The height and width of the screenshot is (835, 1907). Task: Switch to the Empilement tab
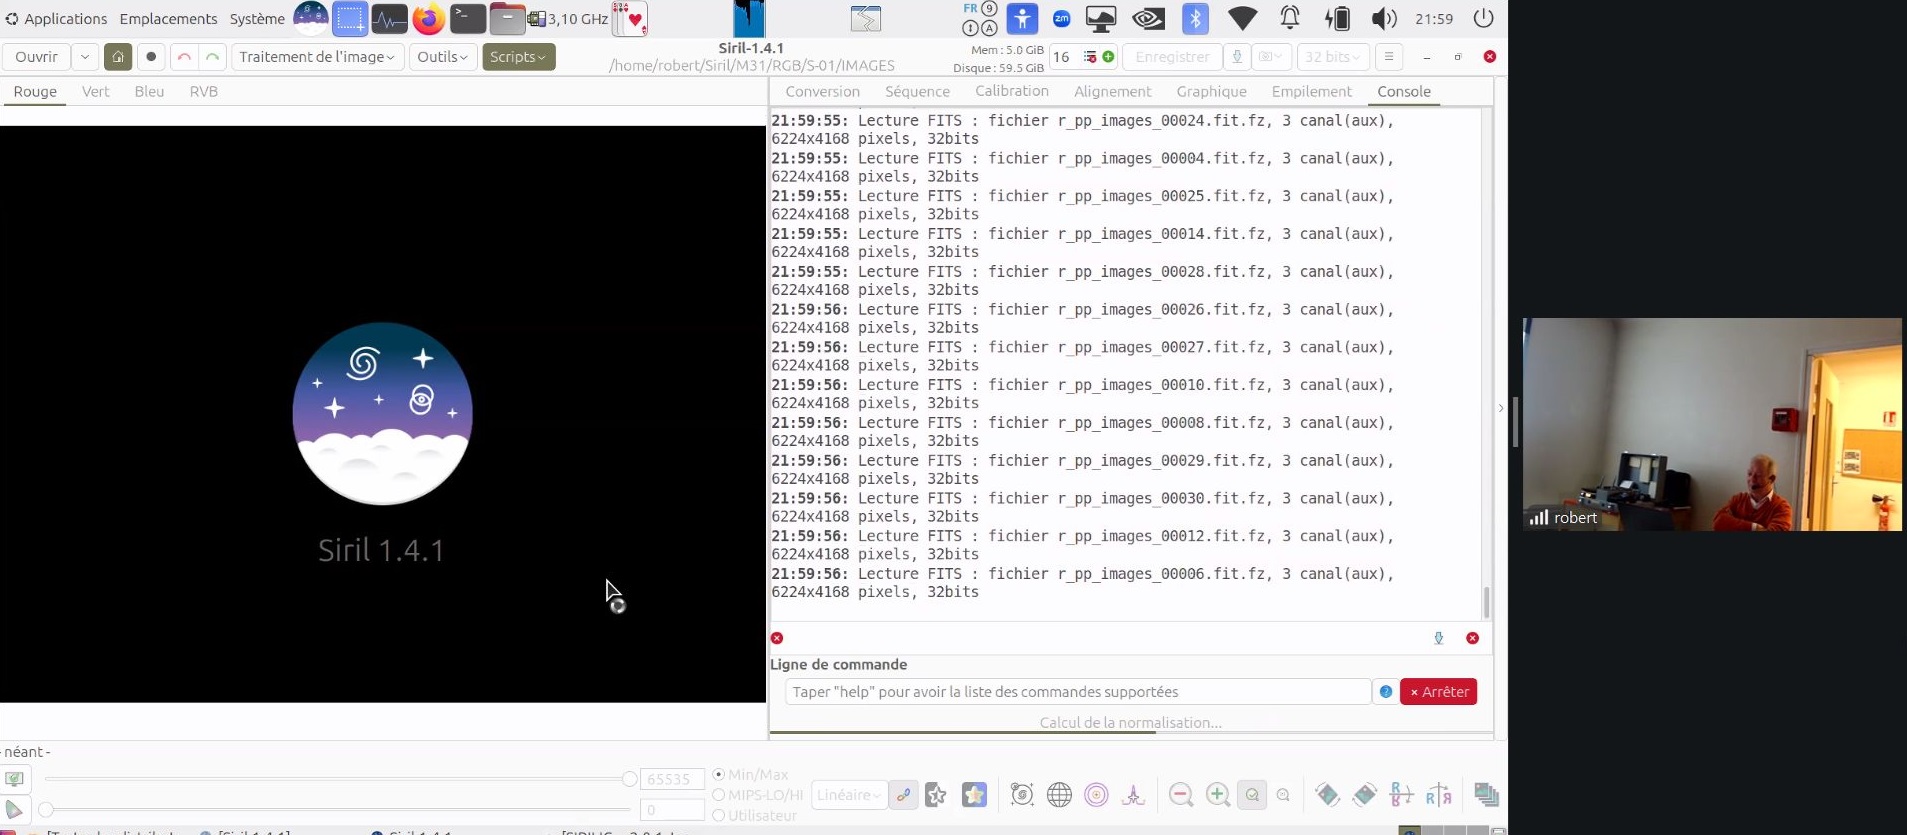(1311, 91)
